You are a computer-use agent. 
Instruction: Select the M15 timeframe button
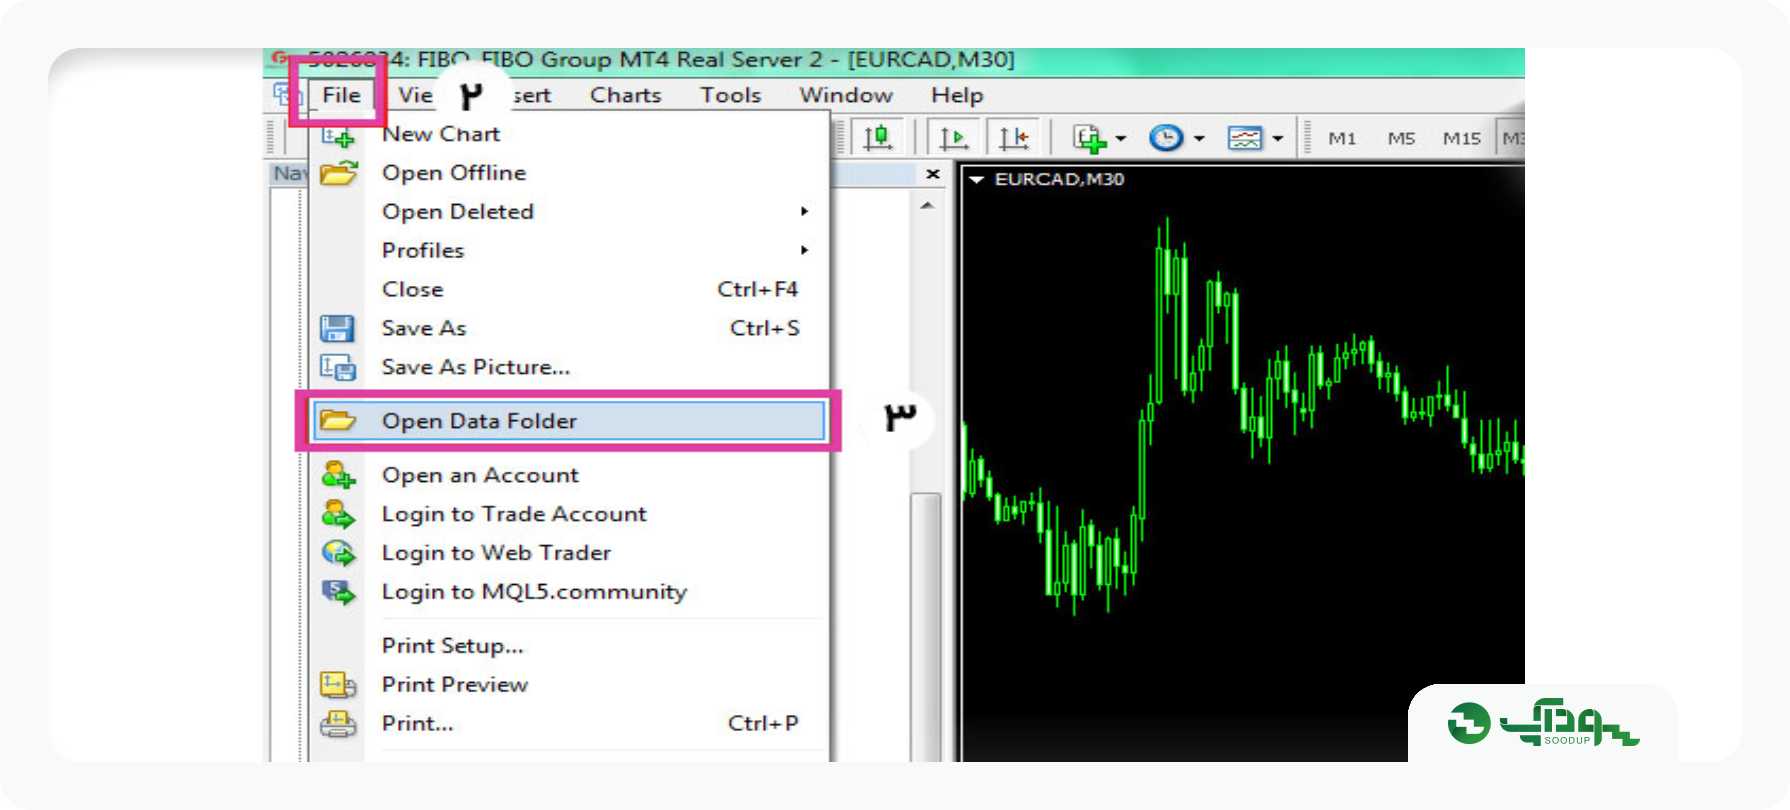1461,138
